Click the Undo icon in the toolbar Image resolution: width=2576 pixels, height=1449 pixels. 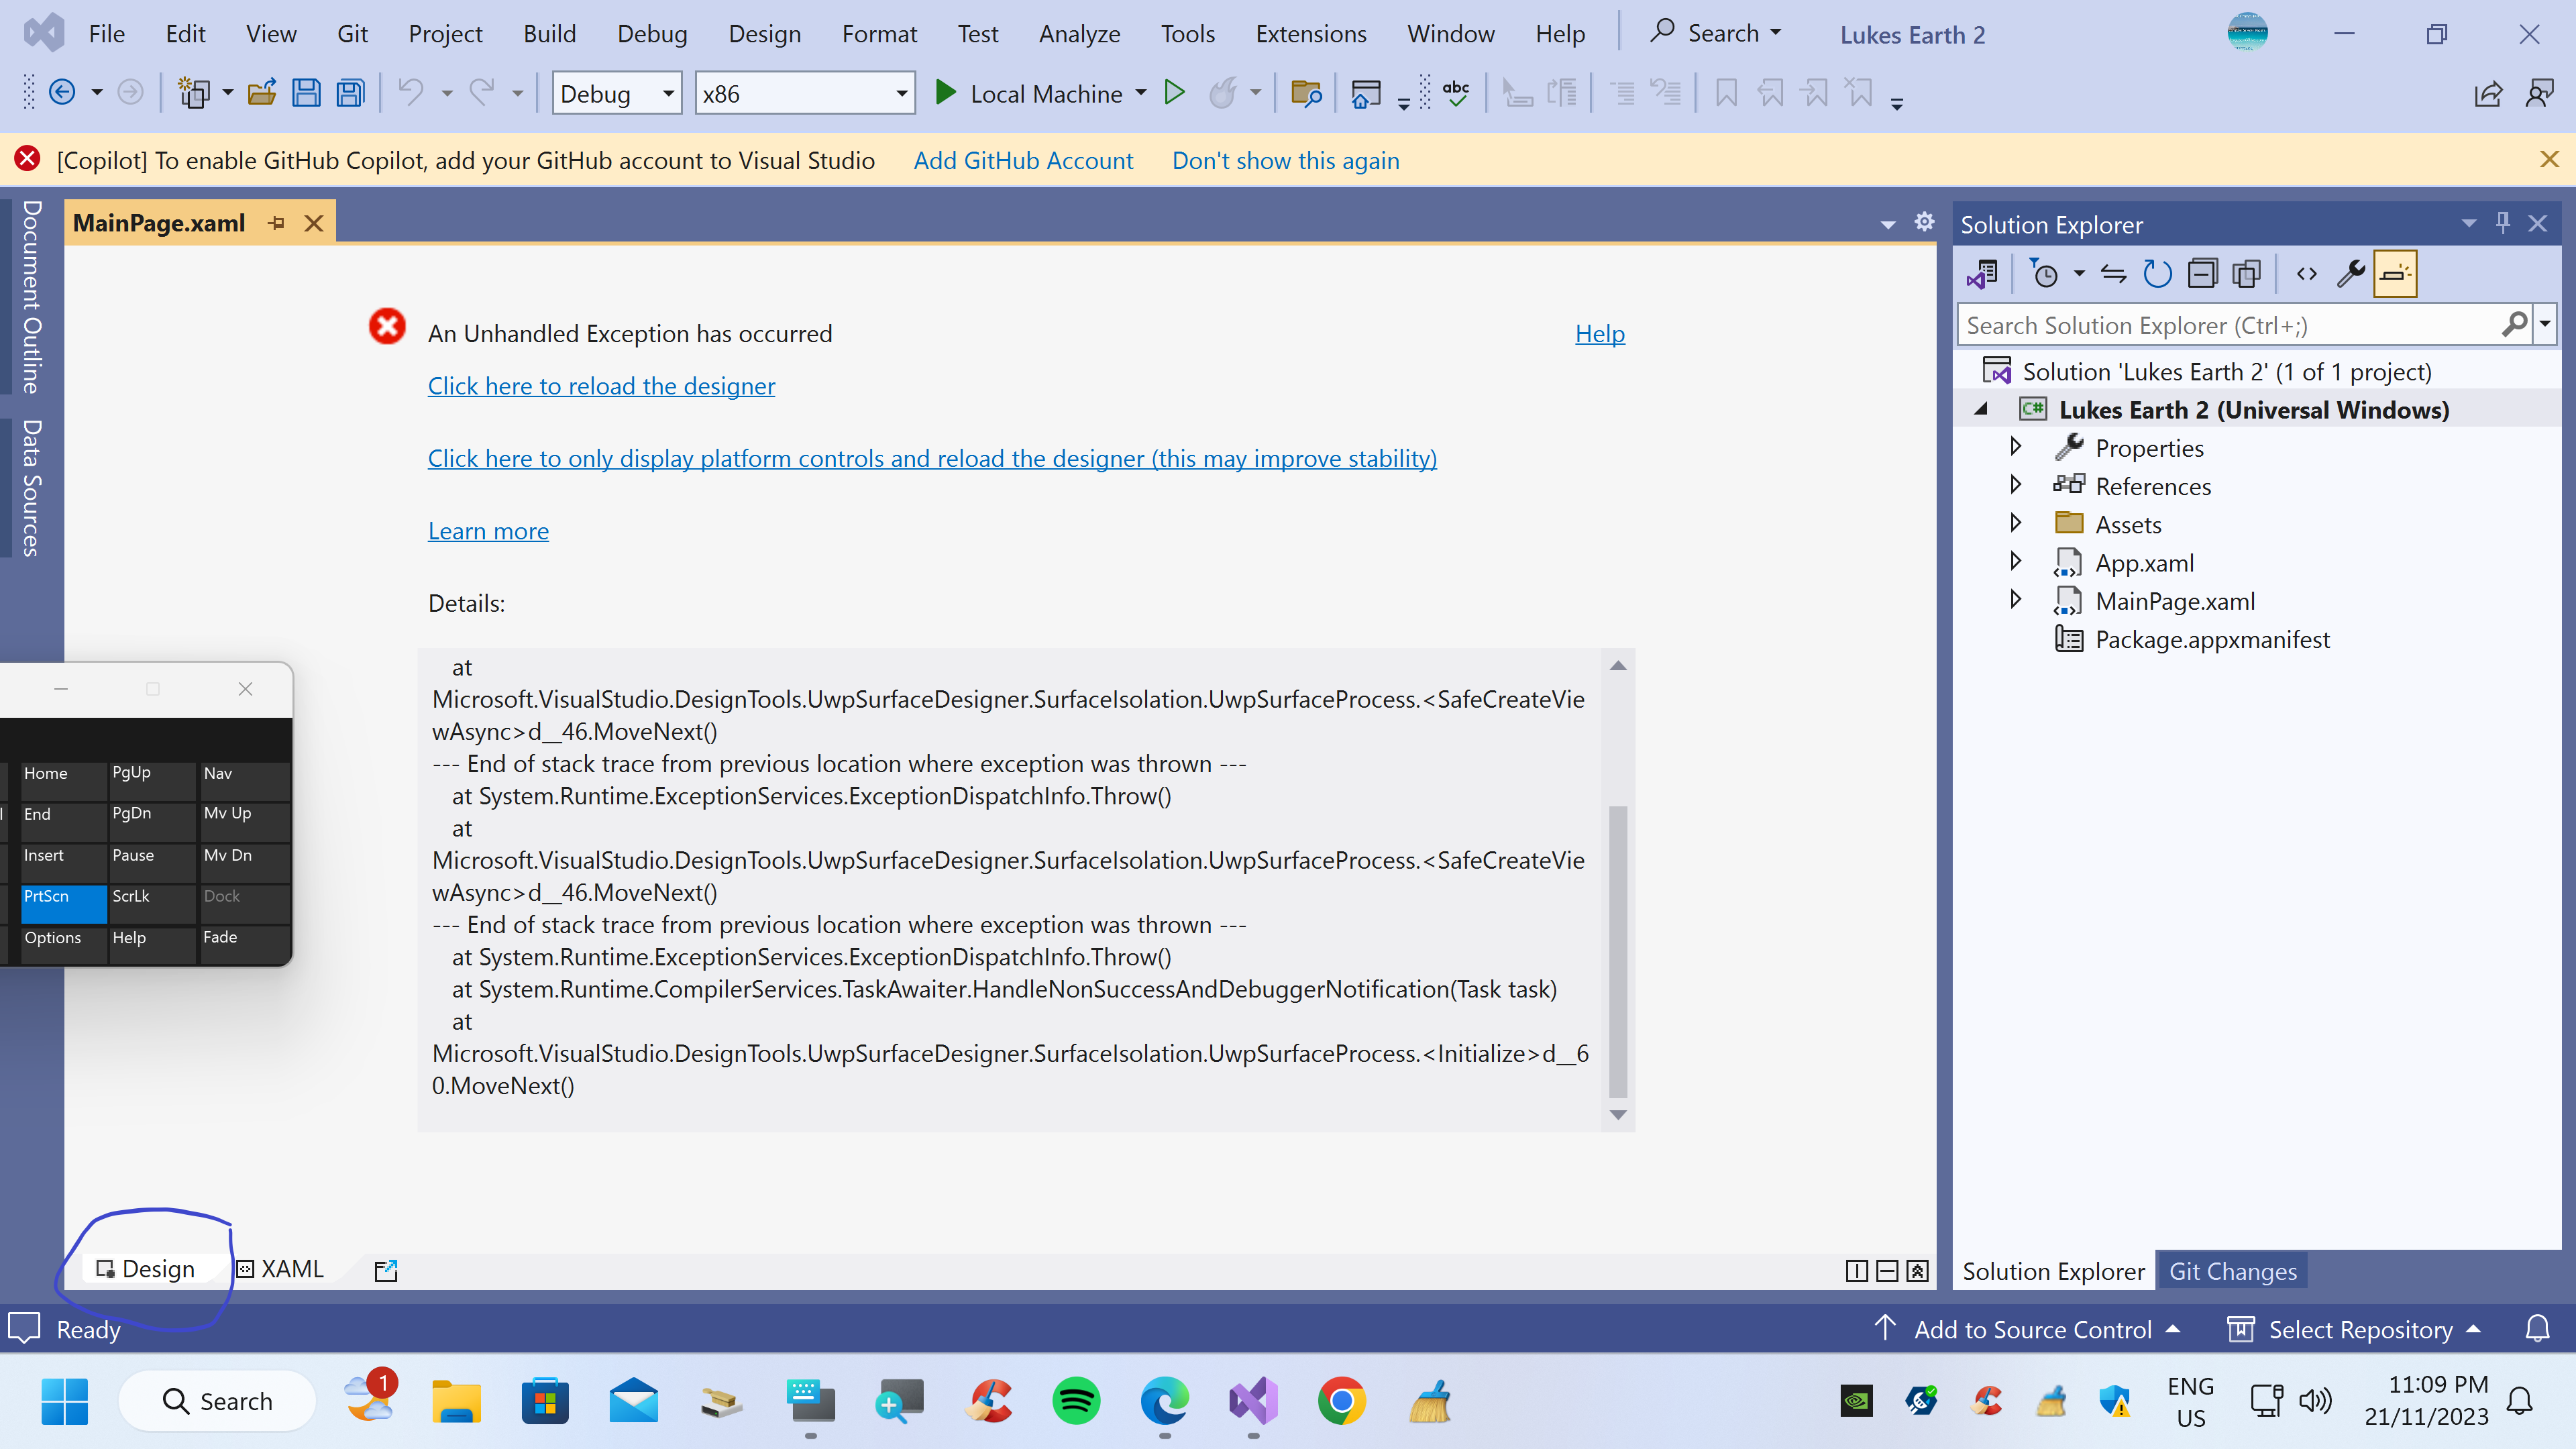tap(410, 92)
